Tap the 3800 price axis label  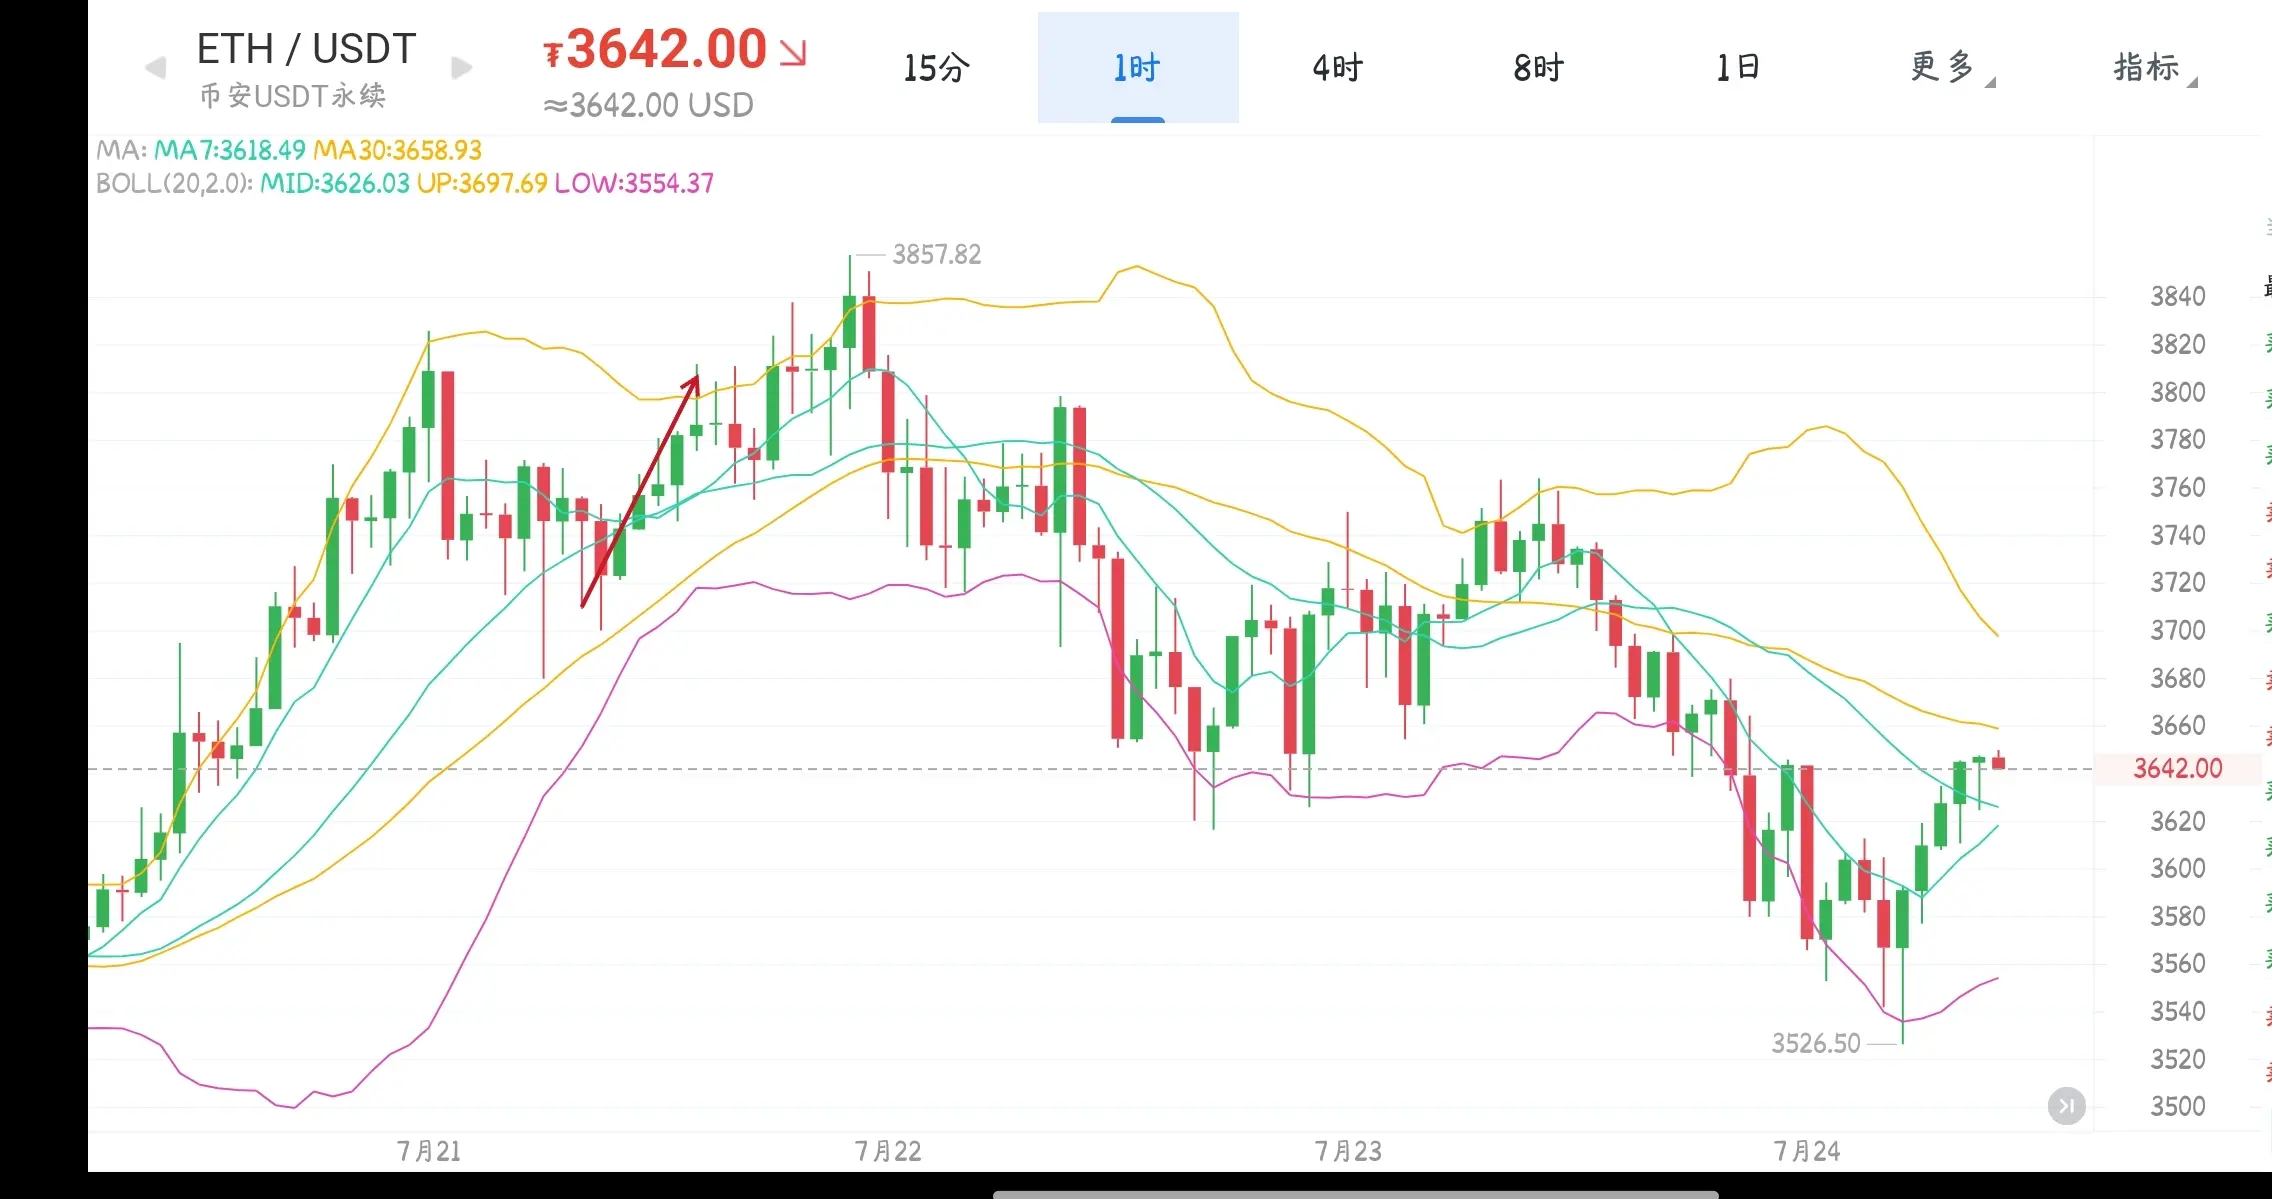2178,392
